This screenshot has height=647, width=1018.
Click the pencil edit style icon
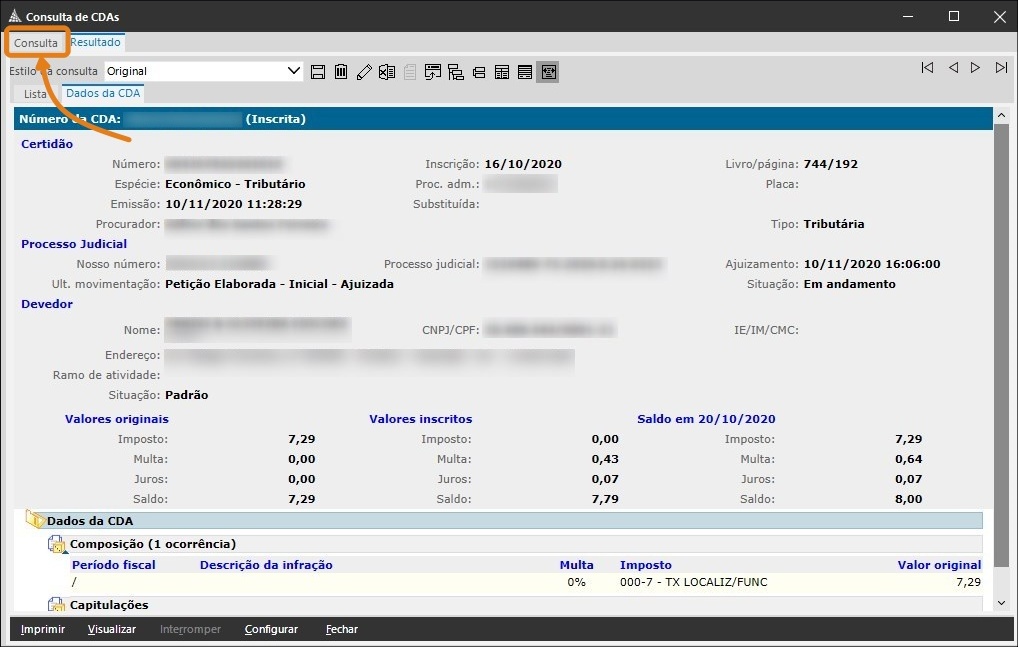click(x=364, y=72)
